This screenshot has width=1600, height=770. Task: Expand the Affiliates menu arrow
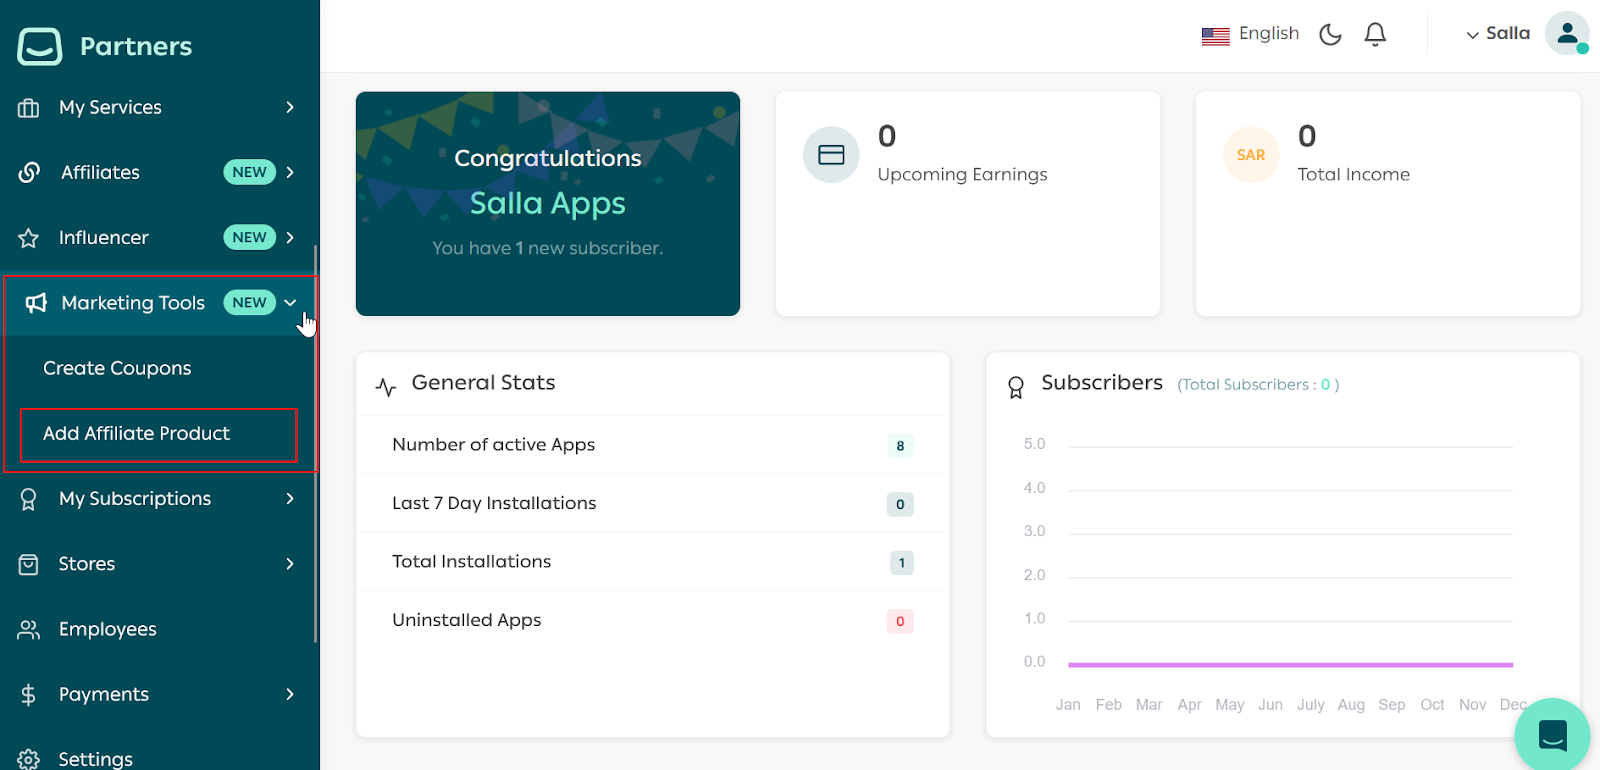[290, 172]
